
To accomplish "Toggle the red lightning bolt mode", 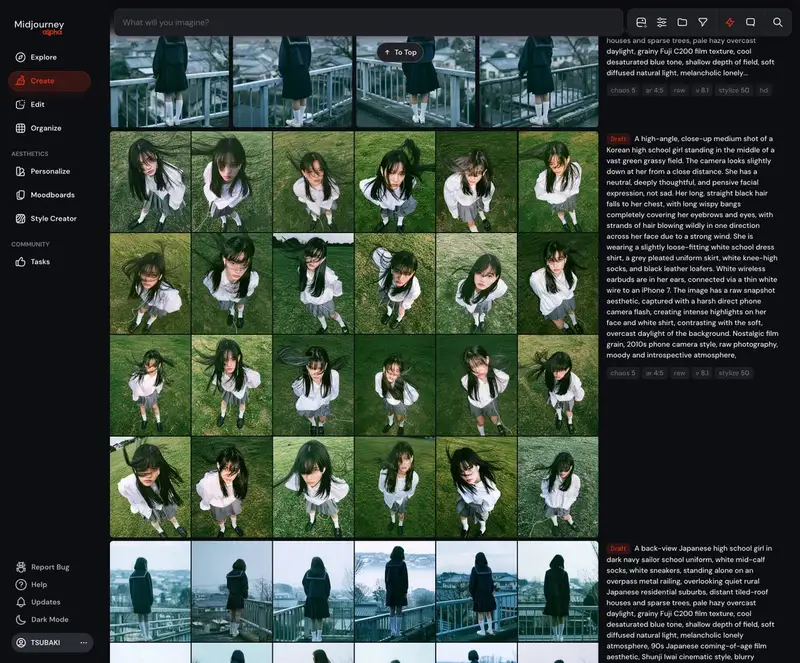I will pos(730,22).
